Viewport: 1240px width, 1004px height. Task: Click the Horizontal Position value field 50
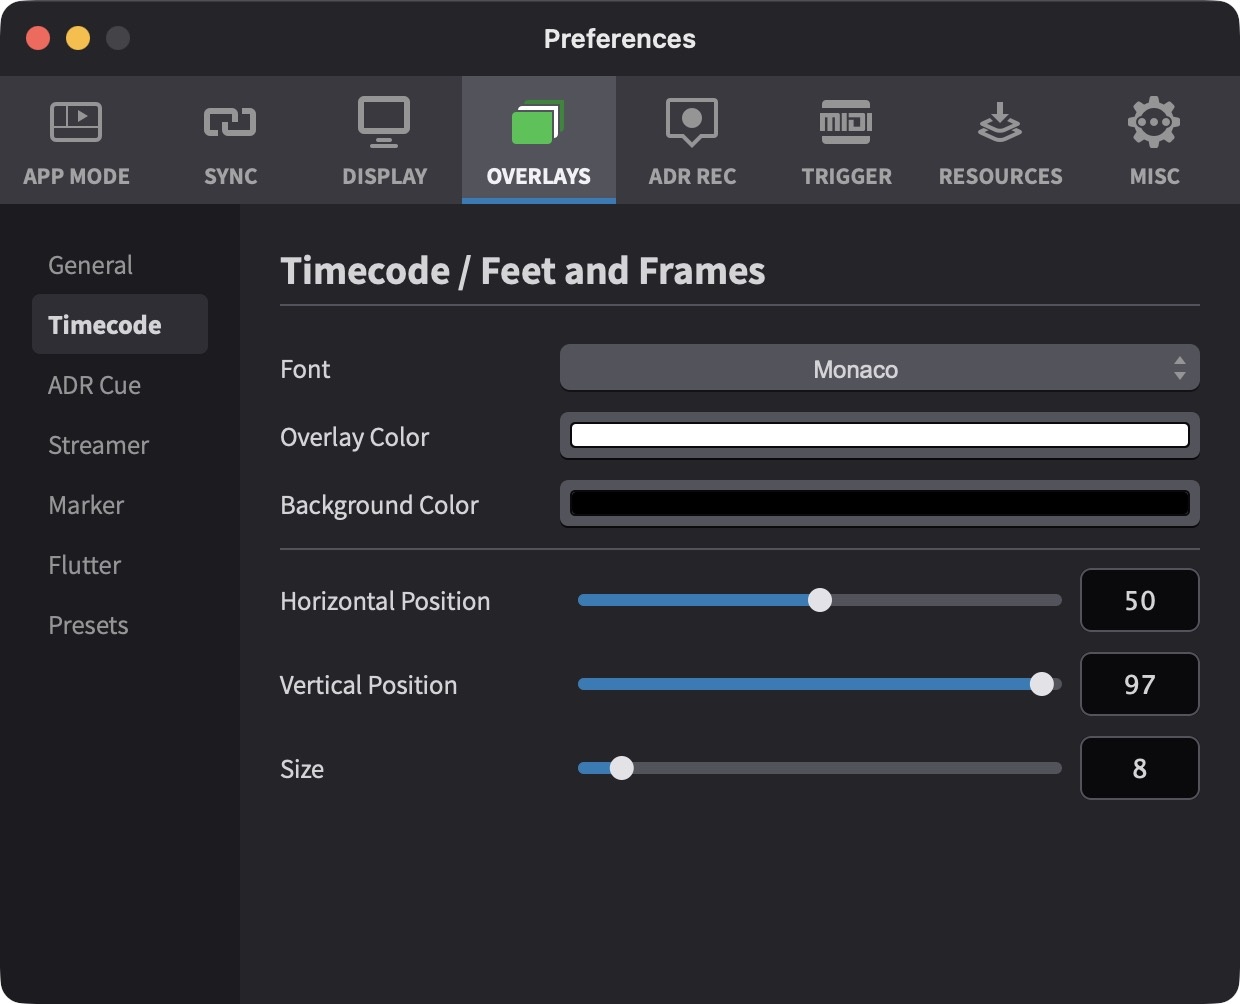tap(1140, 600)
